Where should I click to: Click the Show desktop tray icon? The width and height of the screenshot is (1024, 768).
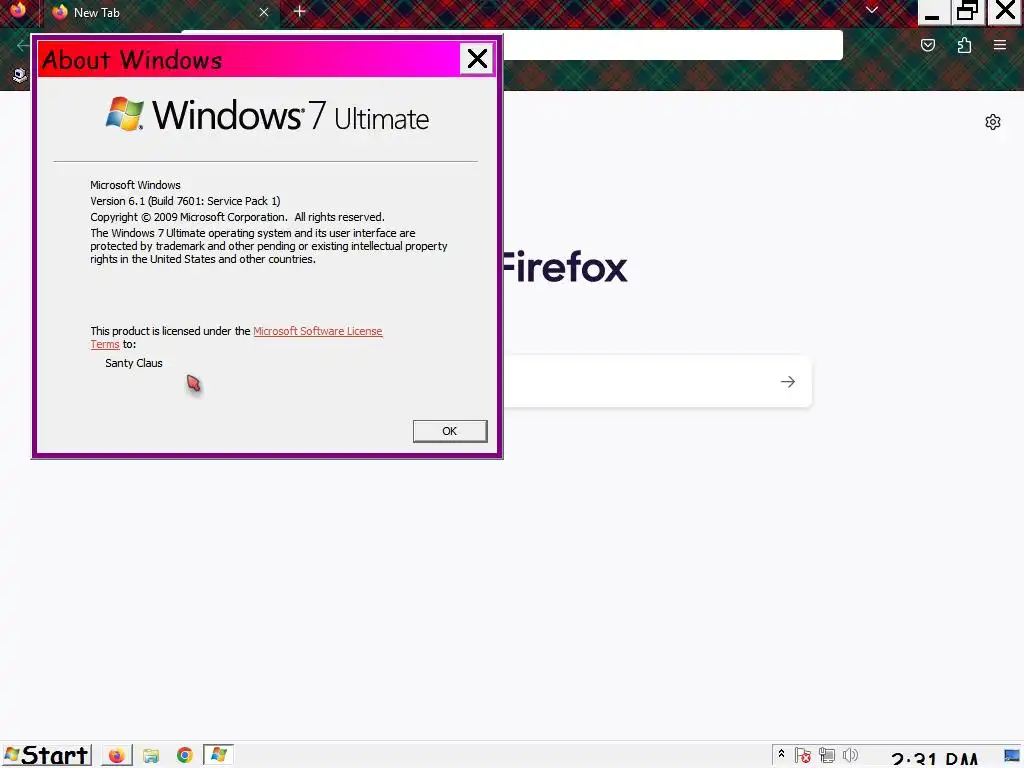click(1012, 756)
